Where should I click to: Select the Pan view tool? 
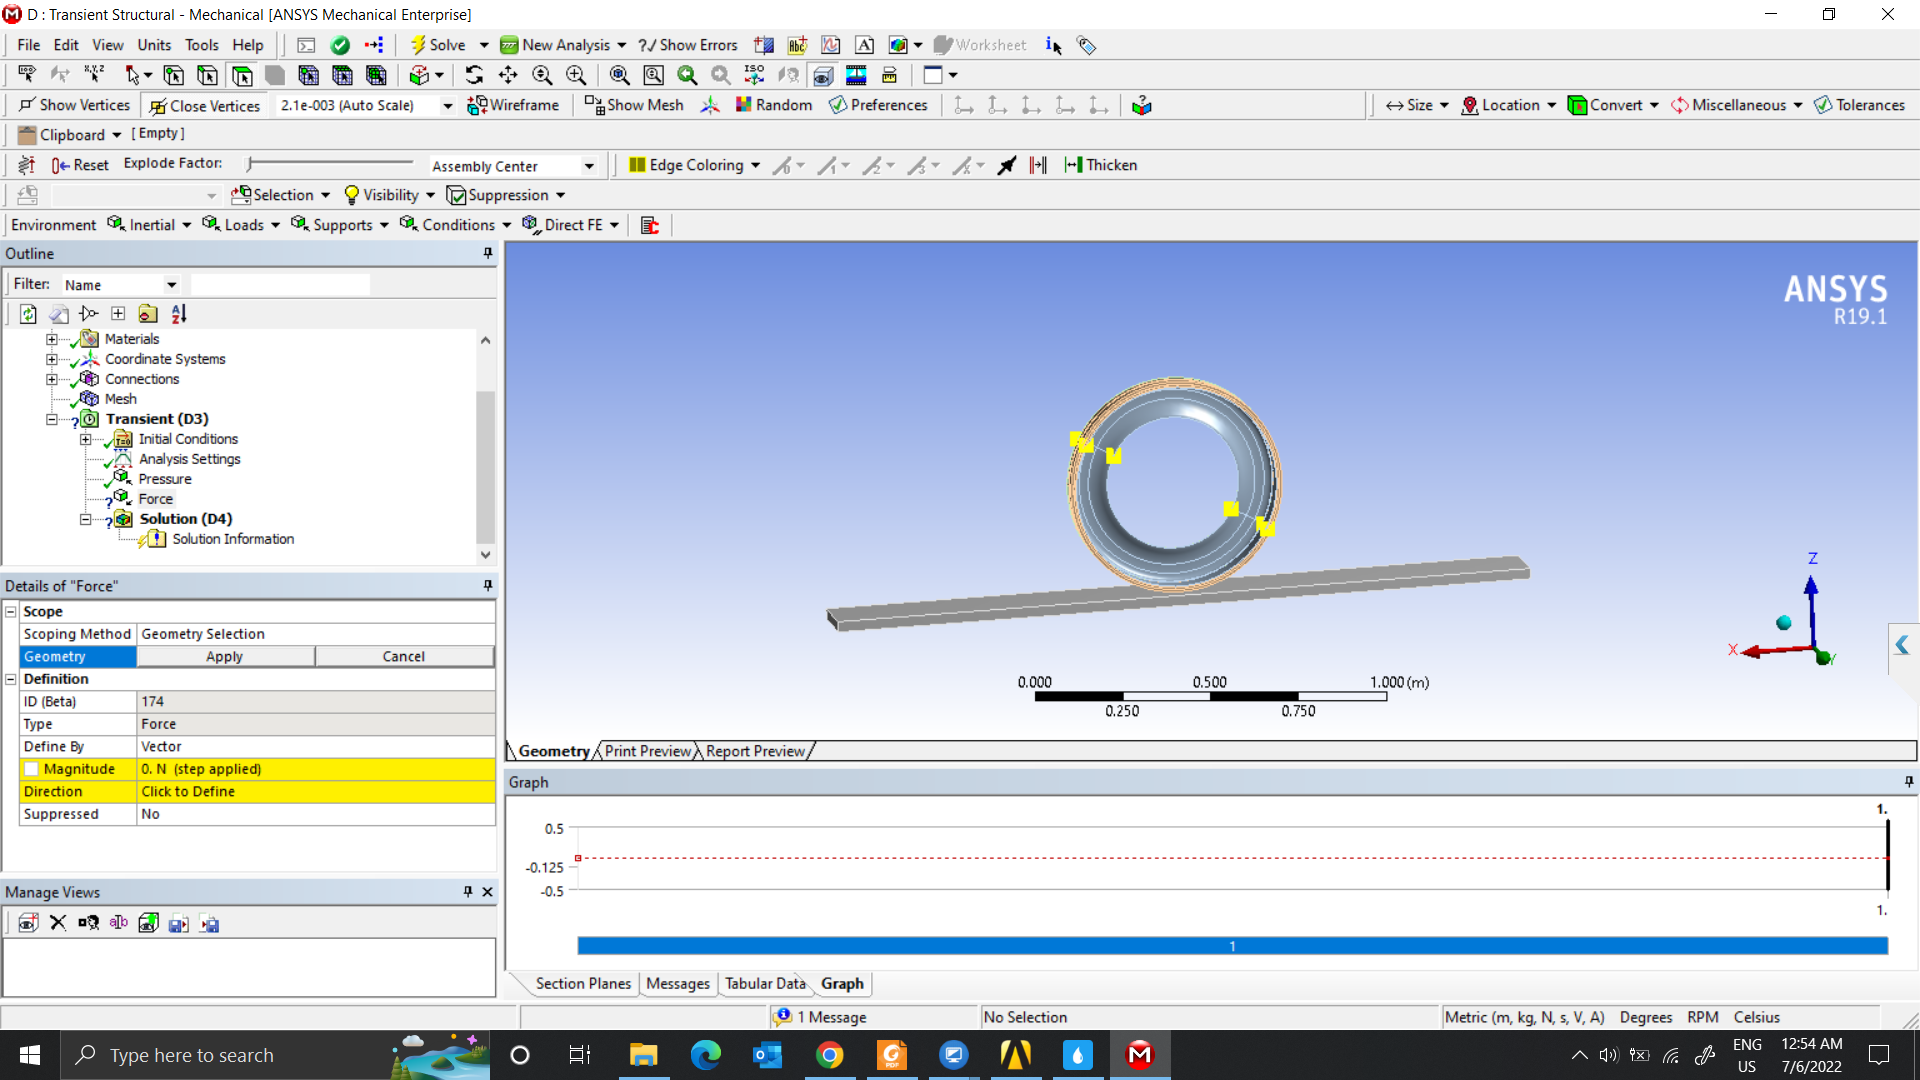[508, 75]
